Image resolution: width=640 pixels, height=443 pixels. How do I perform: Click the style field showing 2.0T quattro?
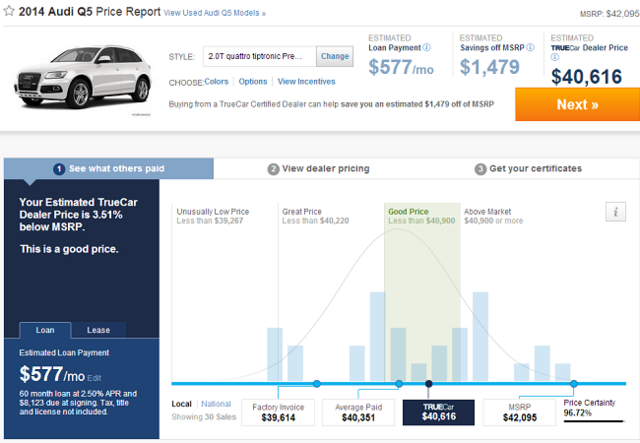260,56
